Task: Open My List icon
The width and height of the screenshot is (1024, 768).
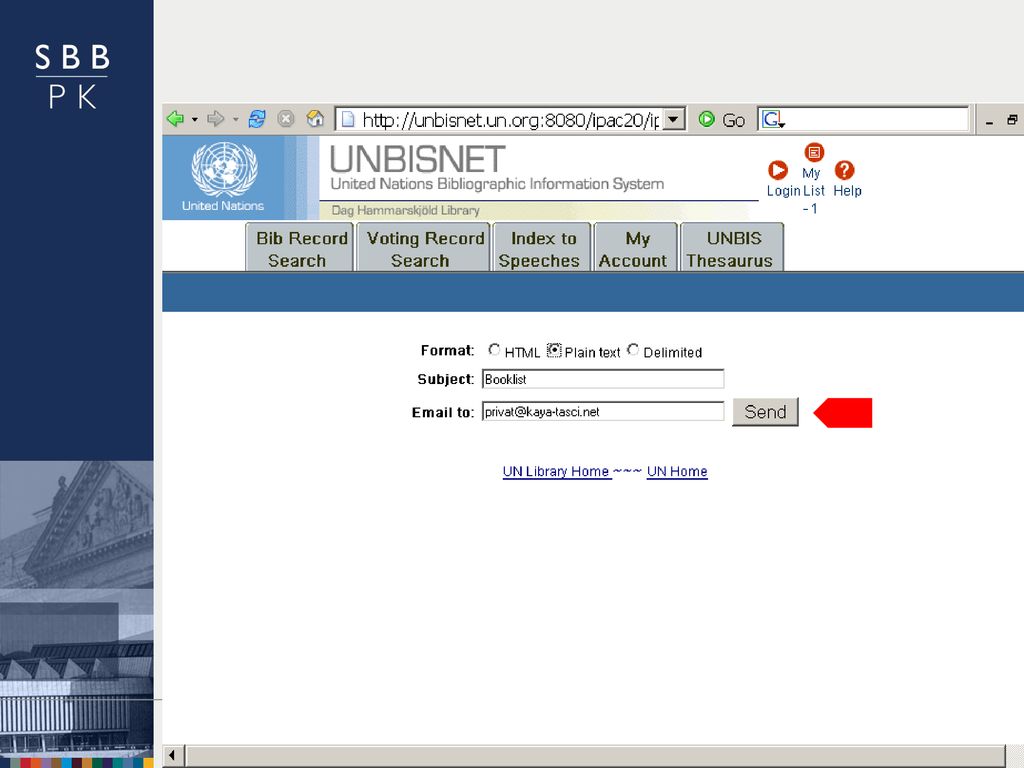Action: pos(814,152)
